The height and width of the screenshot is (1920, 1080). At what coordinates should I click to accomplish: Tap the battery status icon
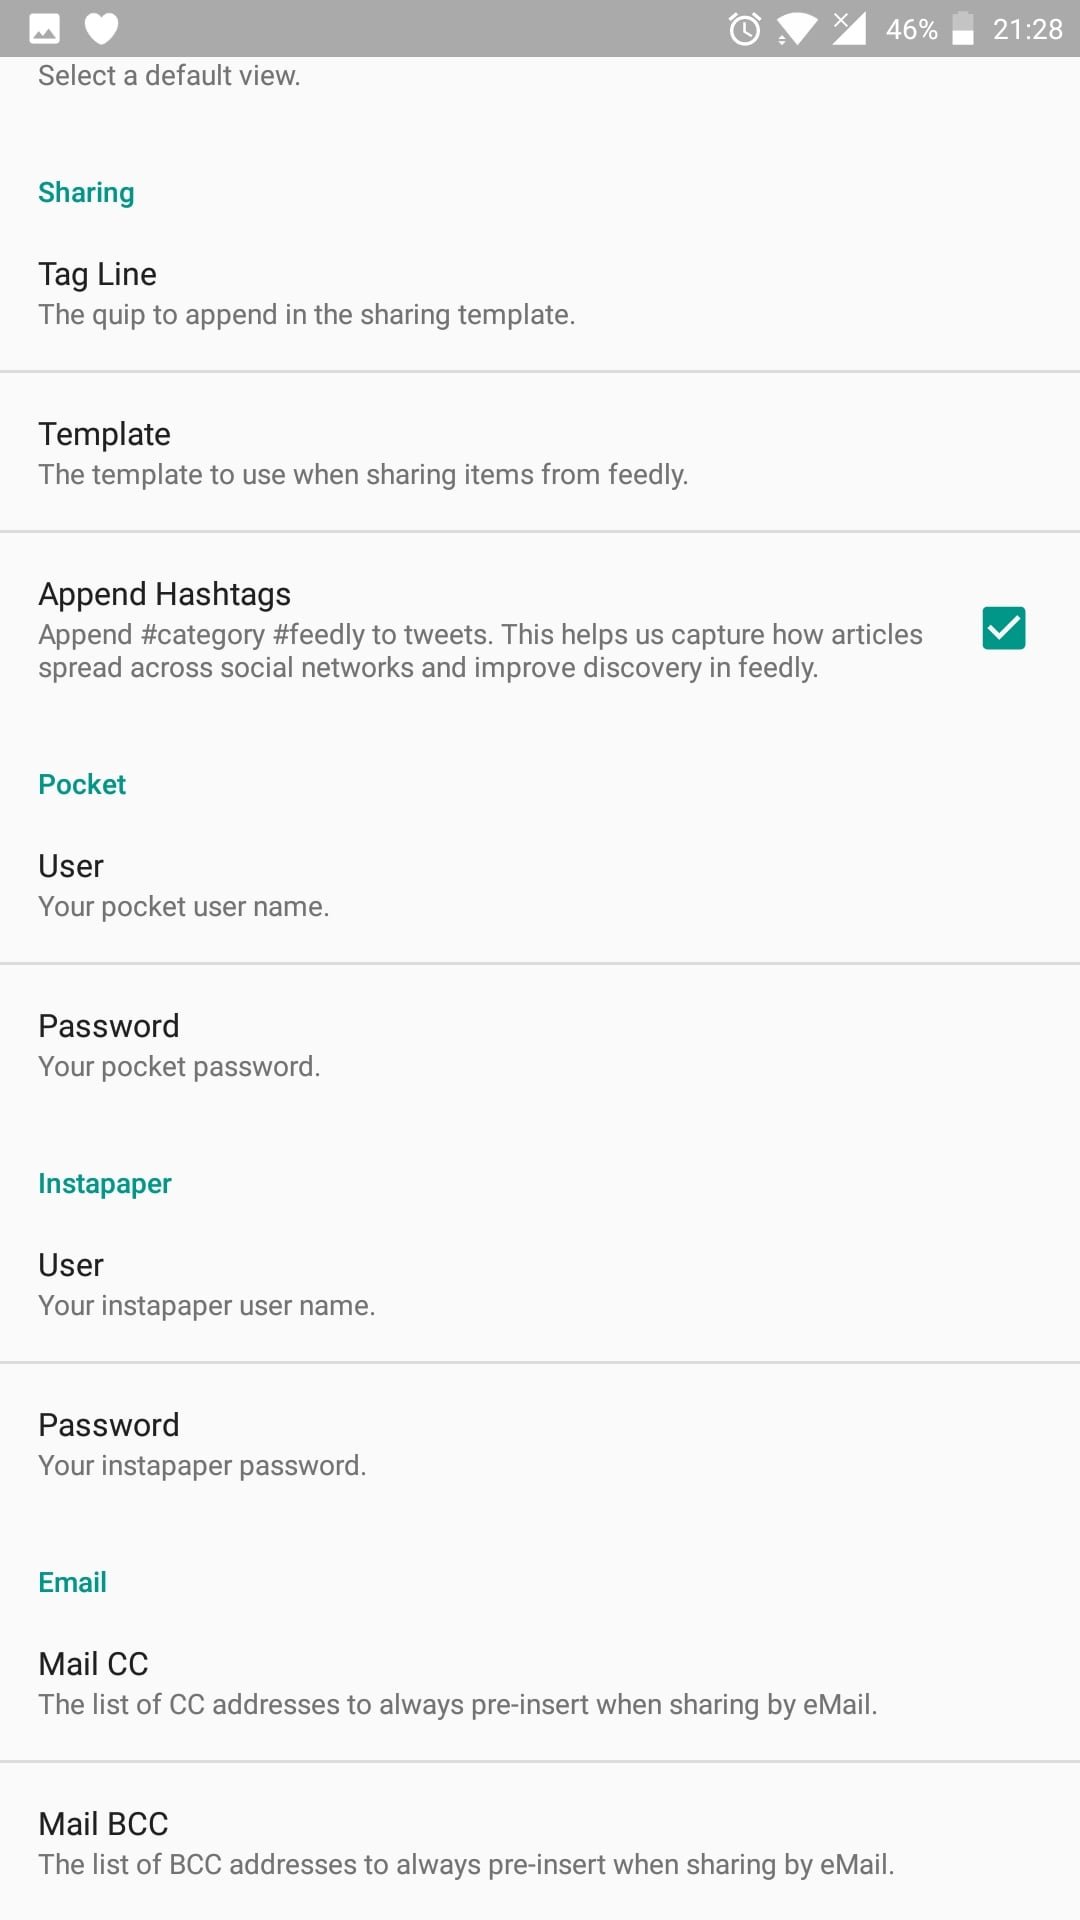[963, 29]
